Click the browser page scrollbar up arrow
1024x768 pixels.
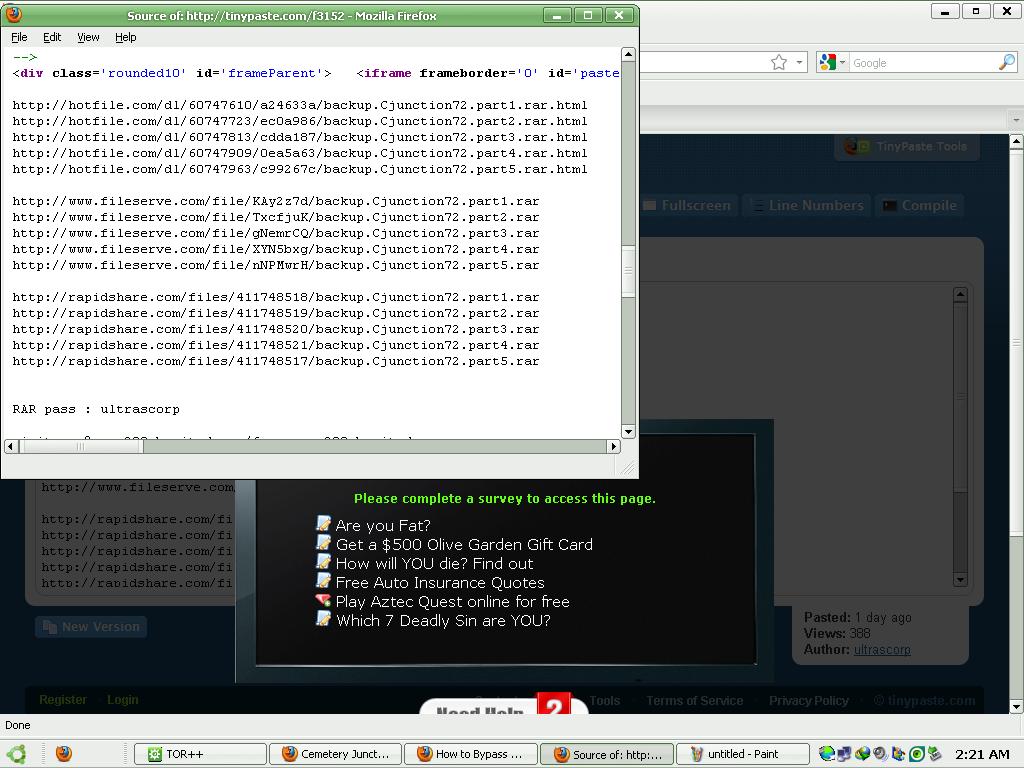pyautogui.click(x=1016, y=140)
